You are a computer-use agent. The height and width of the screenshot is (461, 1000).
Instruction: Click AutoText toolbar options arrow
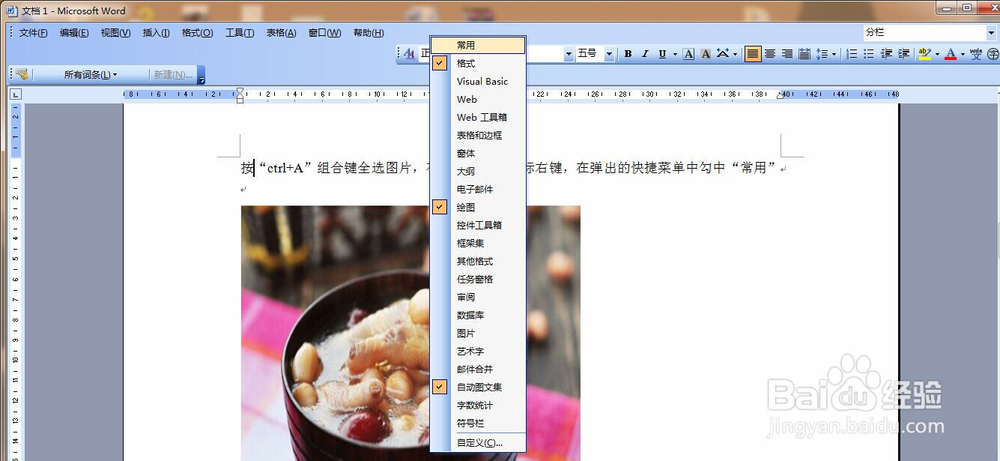tap(201, 75)
